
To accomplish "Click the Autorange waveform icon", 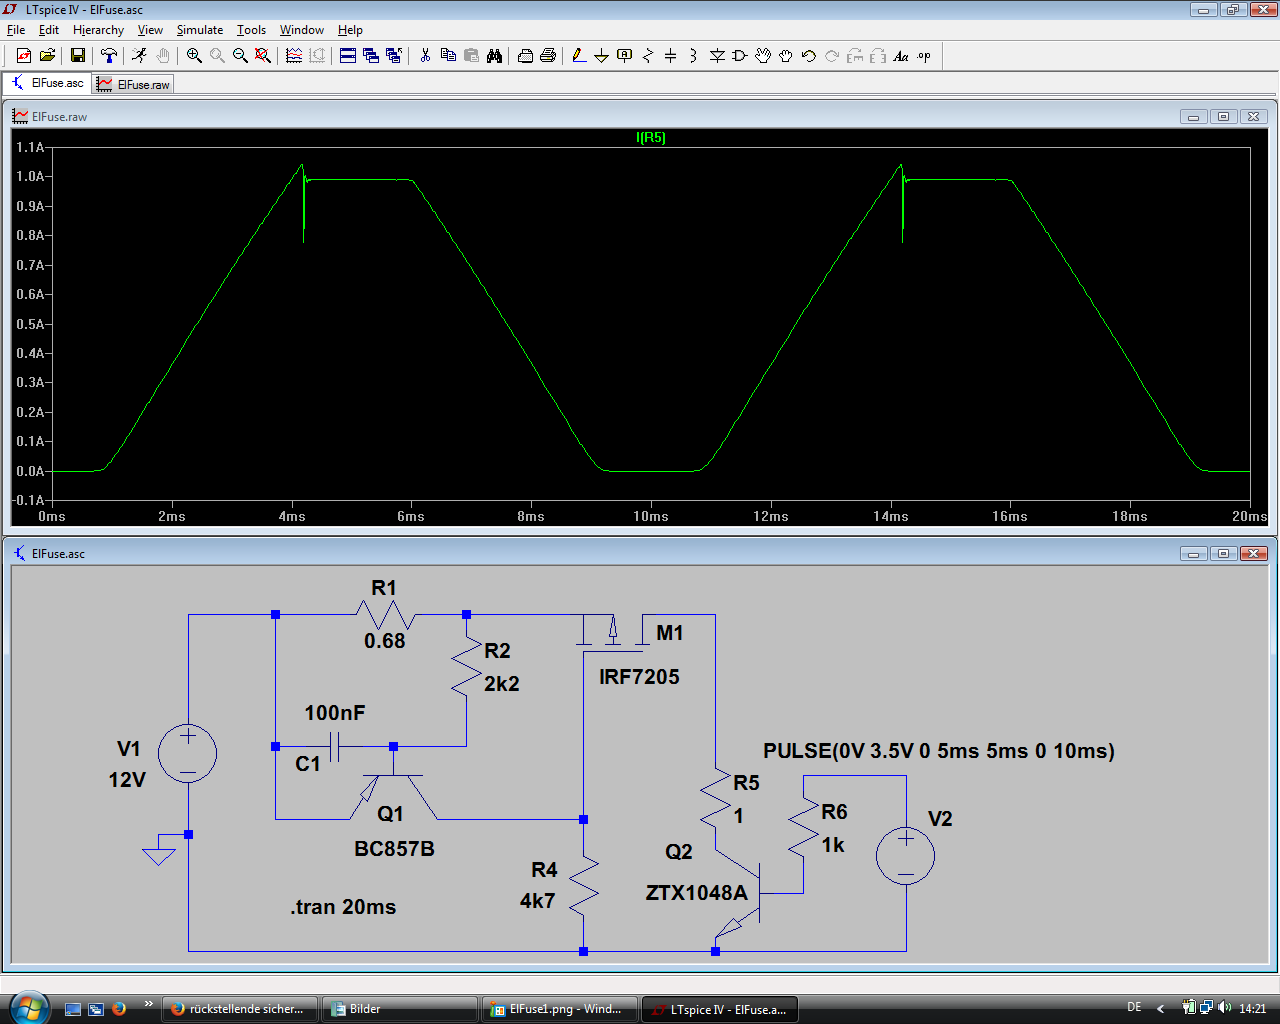I will (294, 56).
